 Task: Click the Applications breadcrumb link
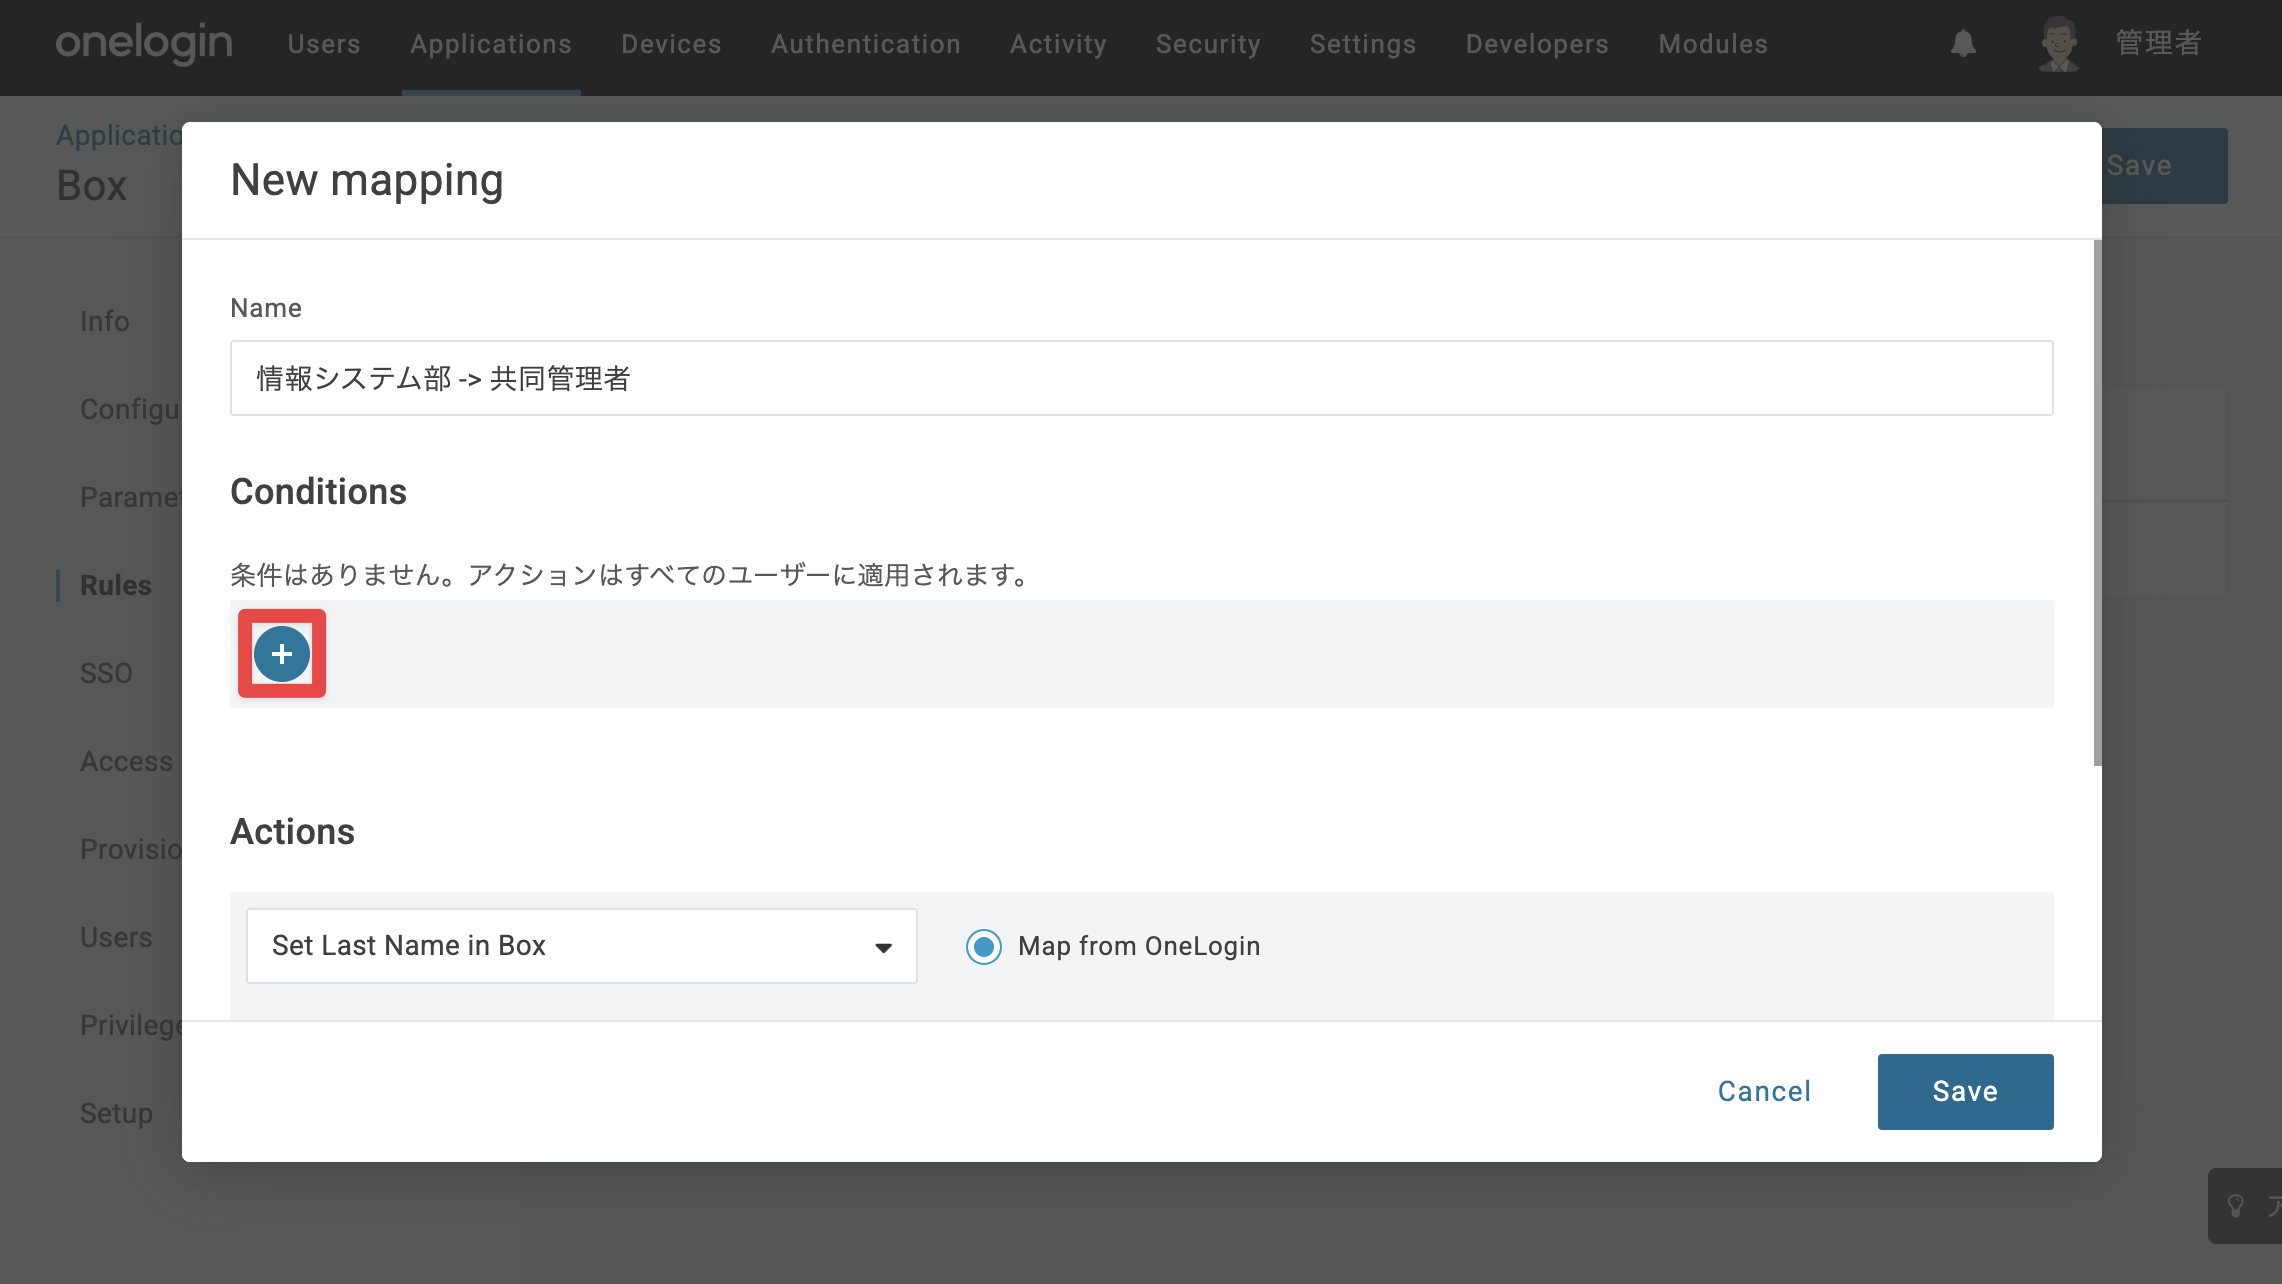click(x=119, y=135)
